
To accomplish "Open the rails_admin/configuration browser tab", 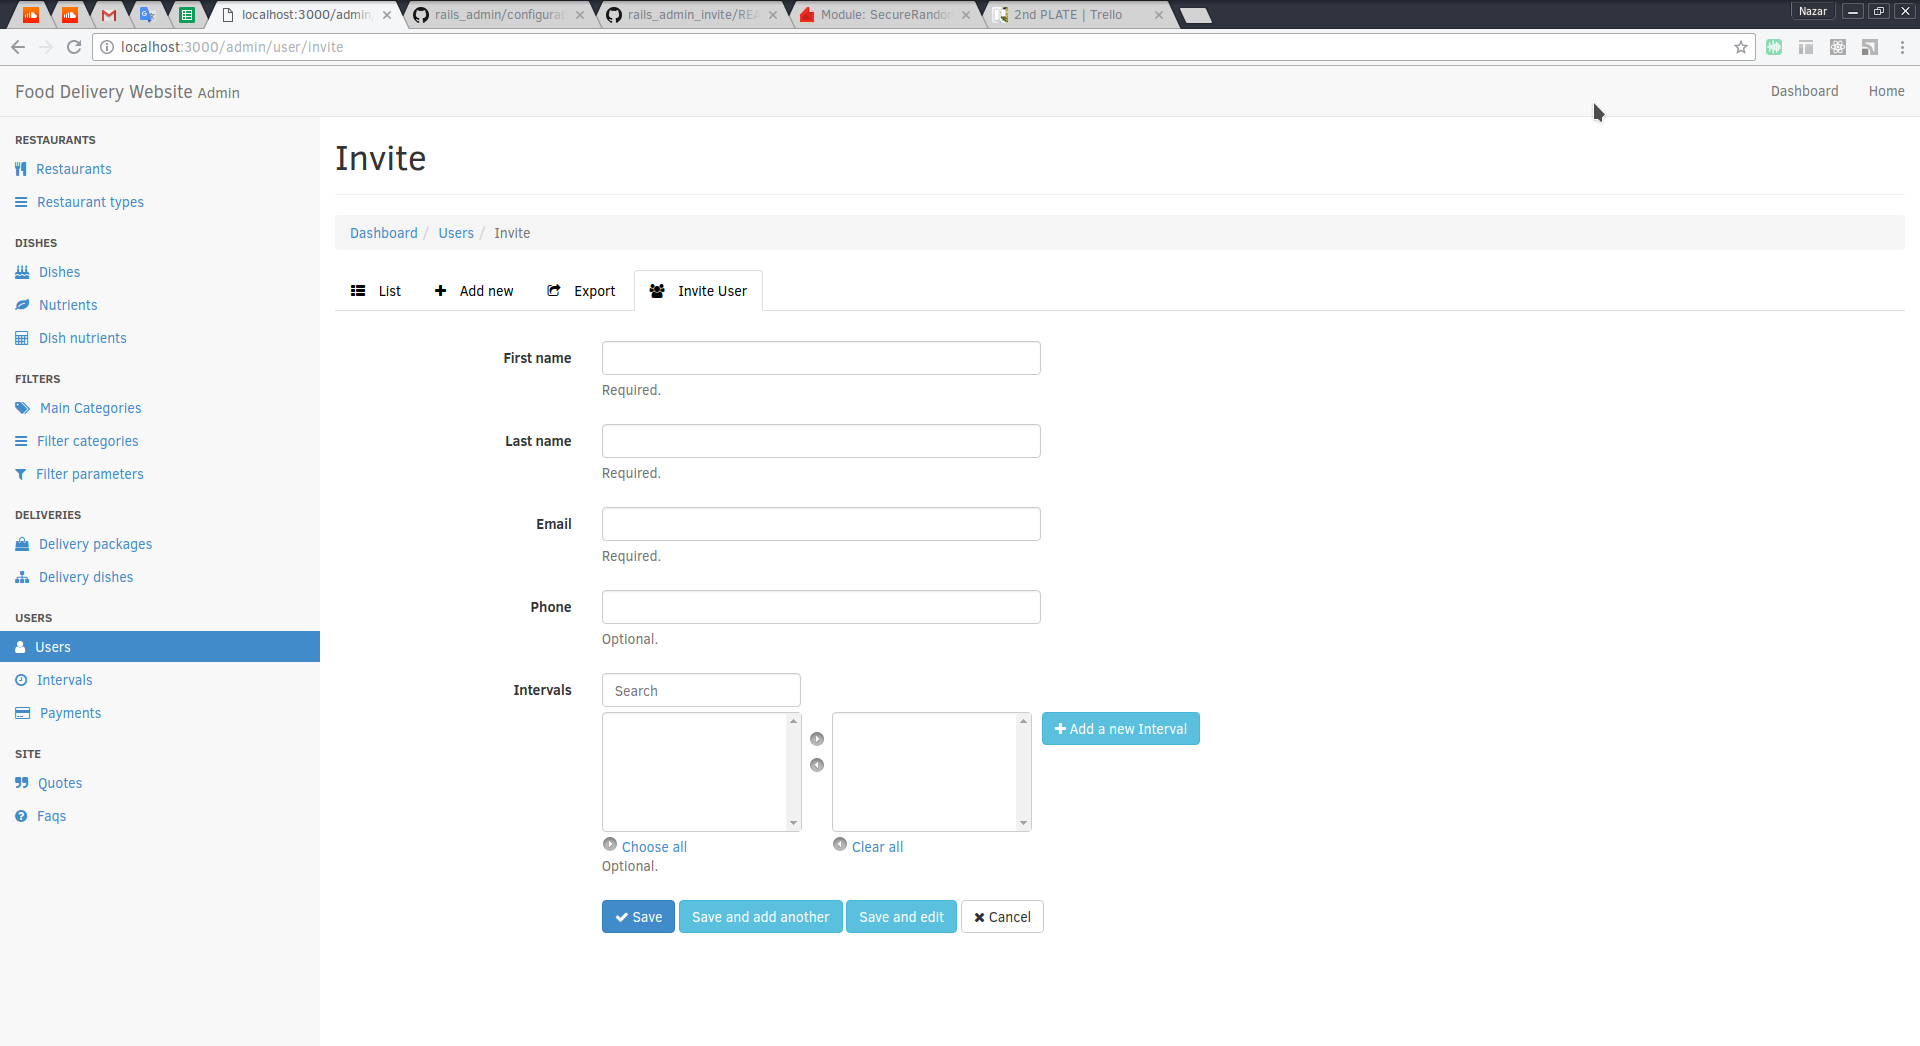I will pyautogui.click(x=500, y=15).
